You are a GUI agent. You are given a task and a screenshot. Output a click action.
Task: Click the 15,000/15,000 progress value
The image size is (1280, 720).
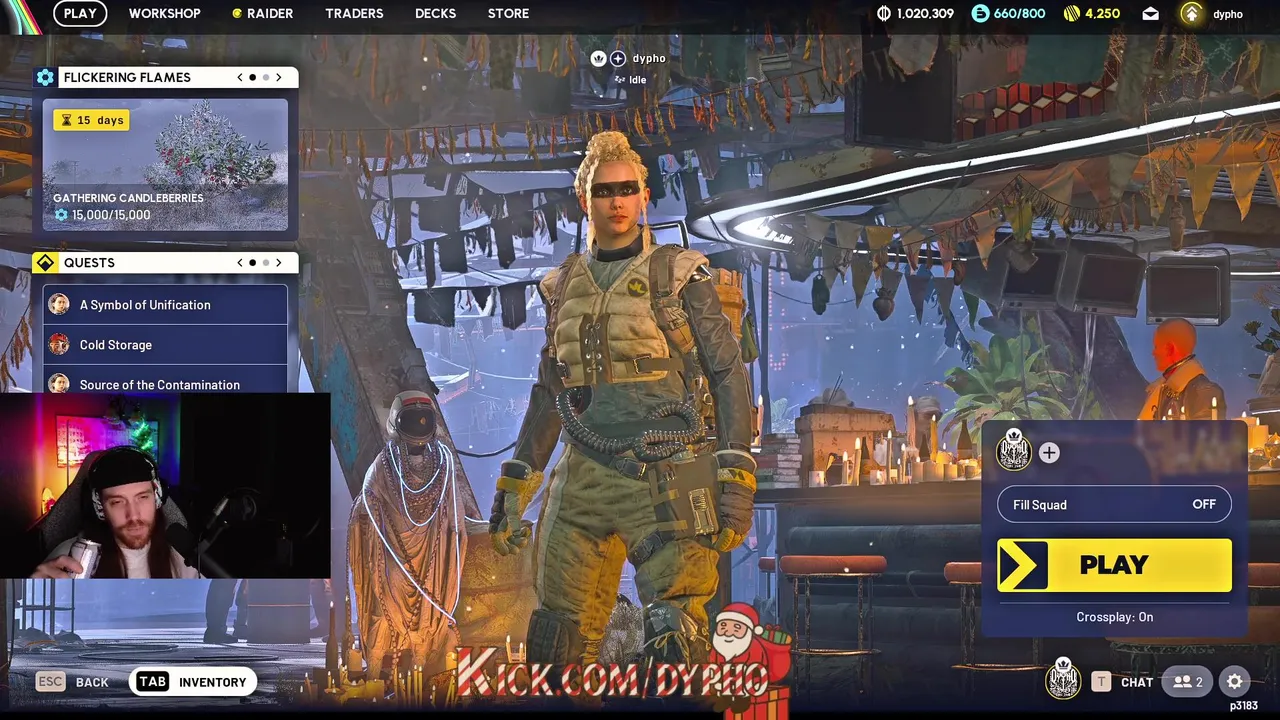[x=111, y=215]
